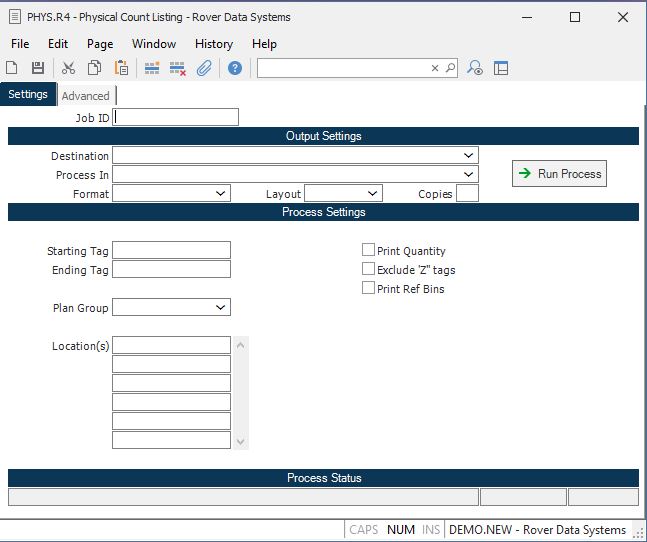The height and width of the screenshot is (542, 647).
Task: Enable the Print Quantity checkbox
Action: click(x=368, y=251)
